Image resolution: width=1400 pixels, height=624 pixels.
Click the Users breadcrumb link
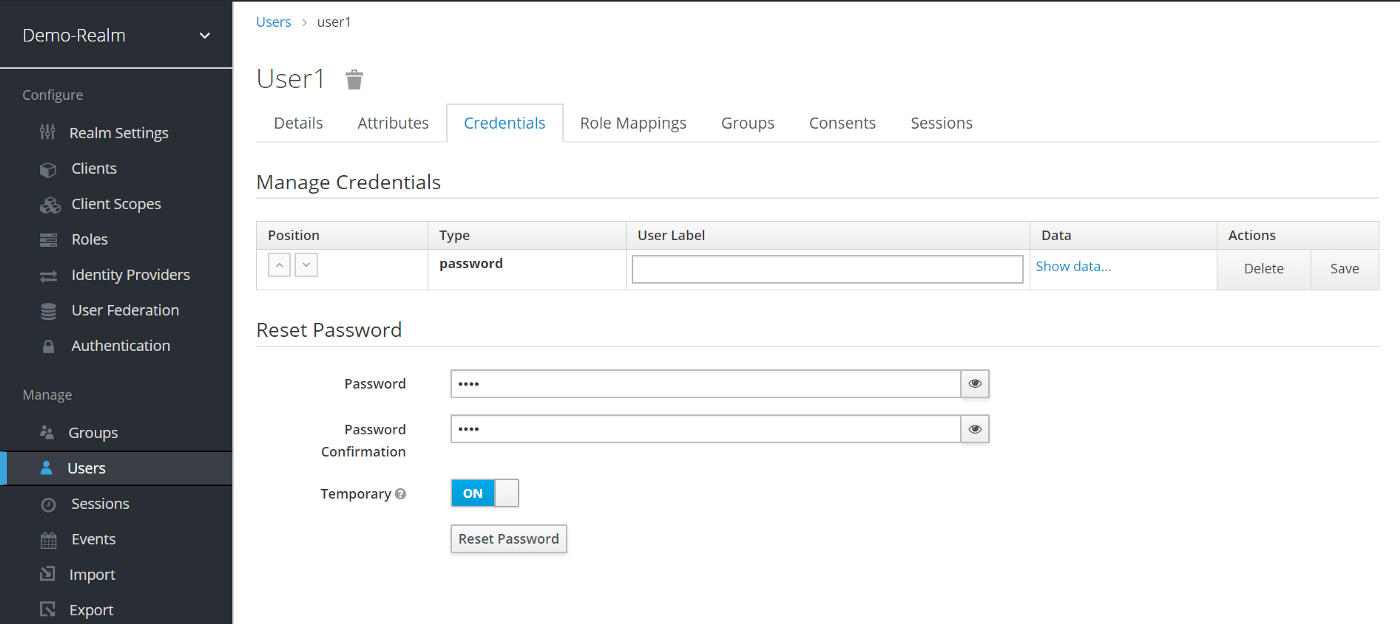coord(274,22)
